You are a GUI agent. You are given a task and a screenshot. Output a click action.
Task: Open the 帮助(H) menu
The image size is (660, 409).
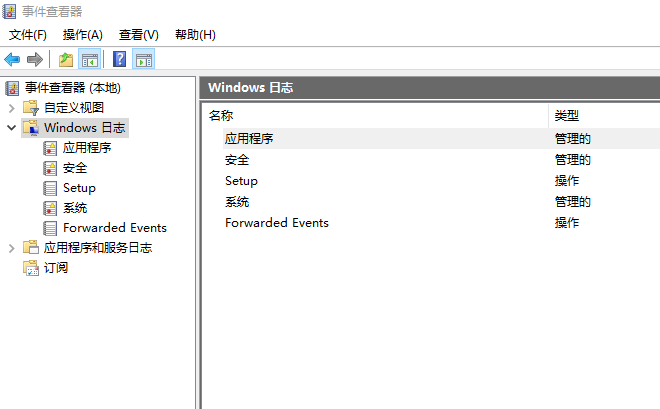[195, 35]
